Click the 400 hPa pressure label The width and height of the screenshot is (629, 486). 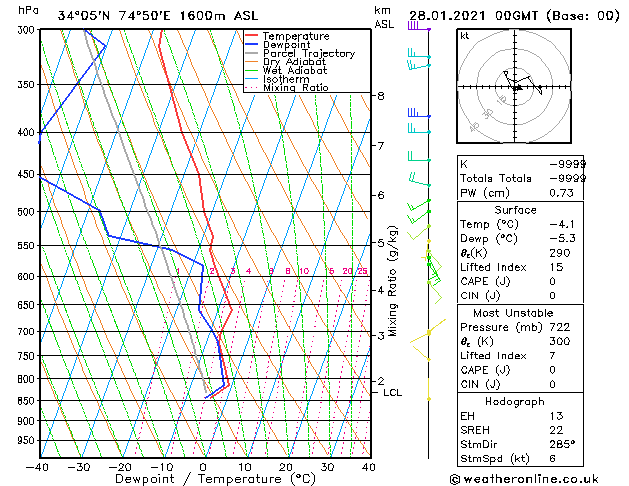point(28,132)
